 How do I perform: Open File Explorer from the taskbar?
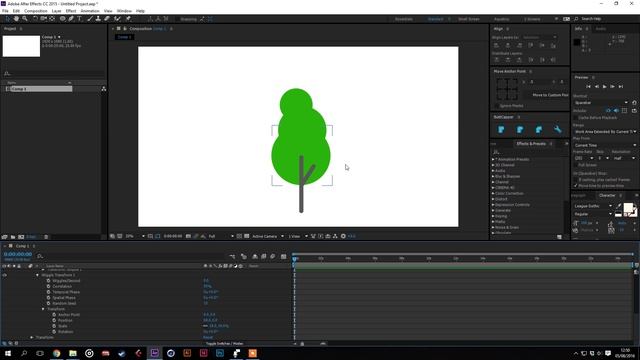tap(73, 353)
